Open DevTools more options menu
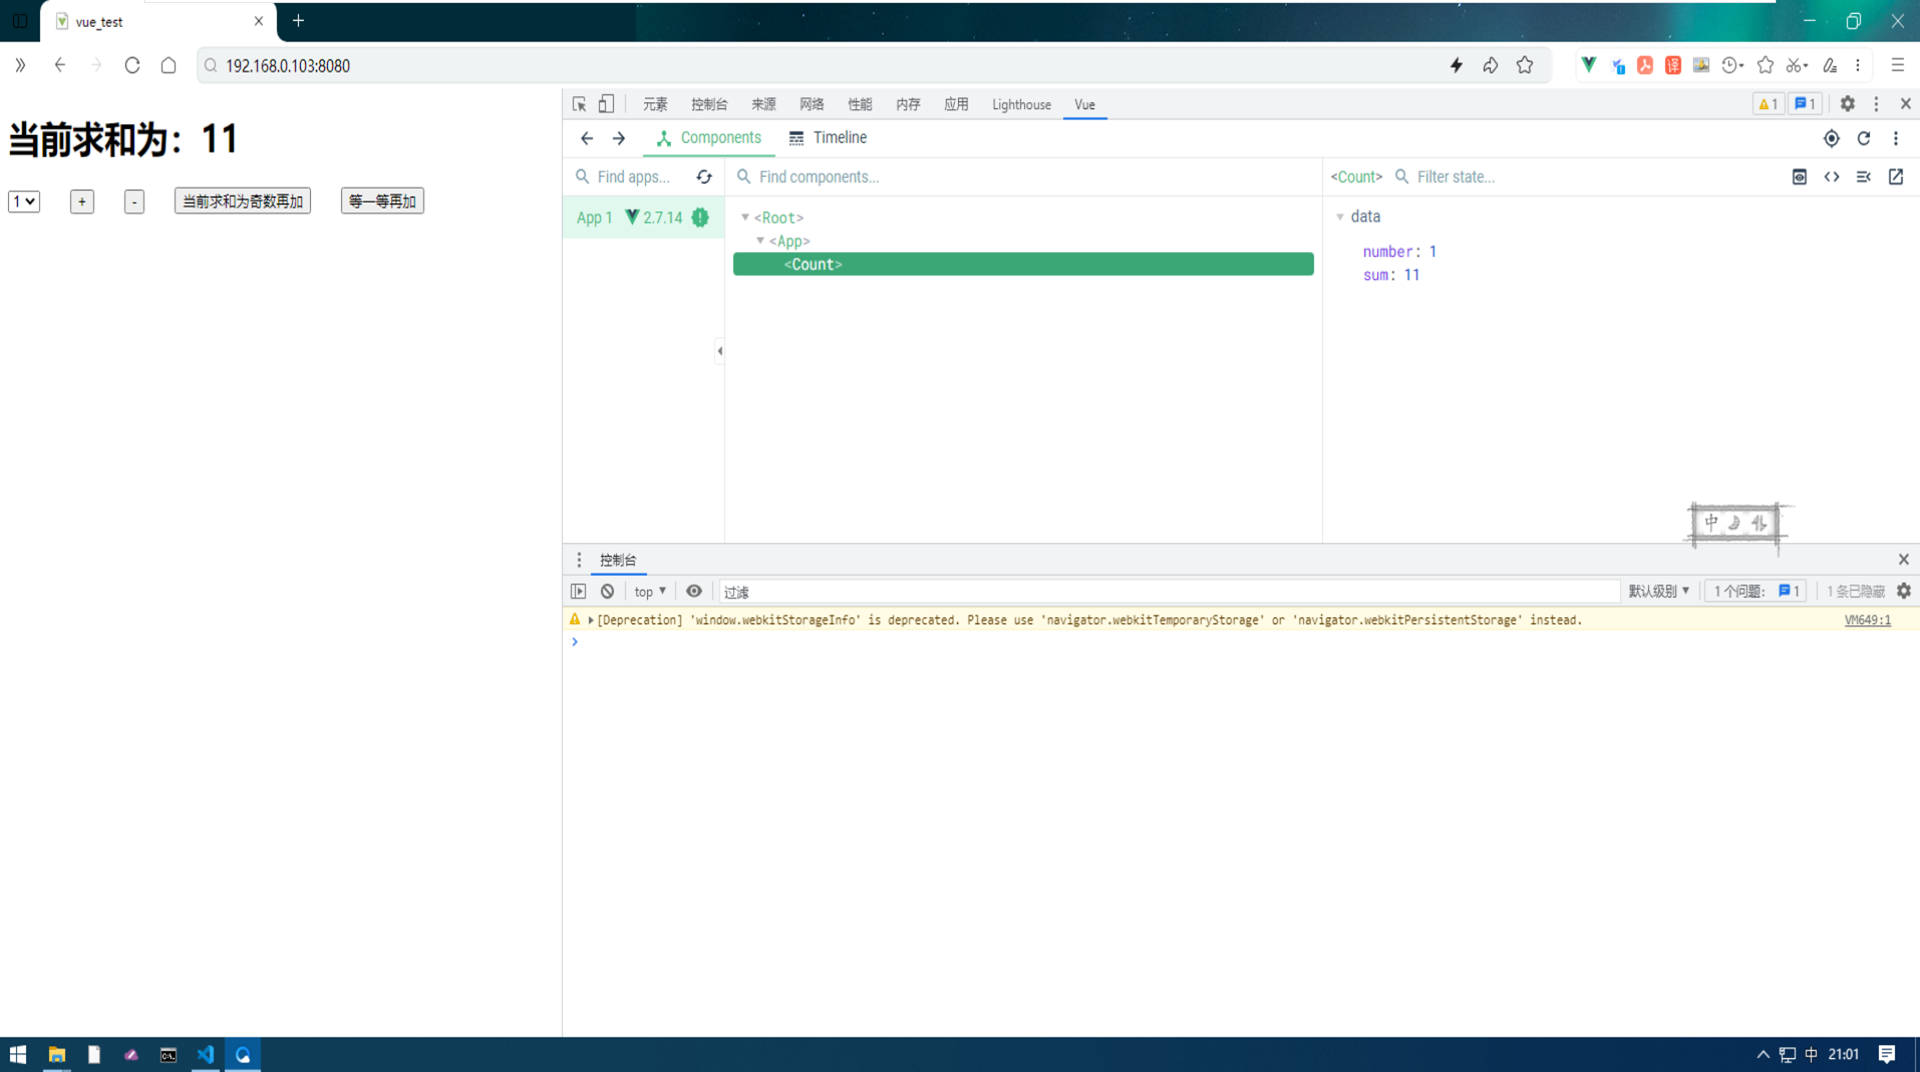Viewport: 1920px width, 1072px height. (x=1876, y=104)
